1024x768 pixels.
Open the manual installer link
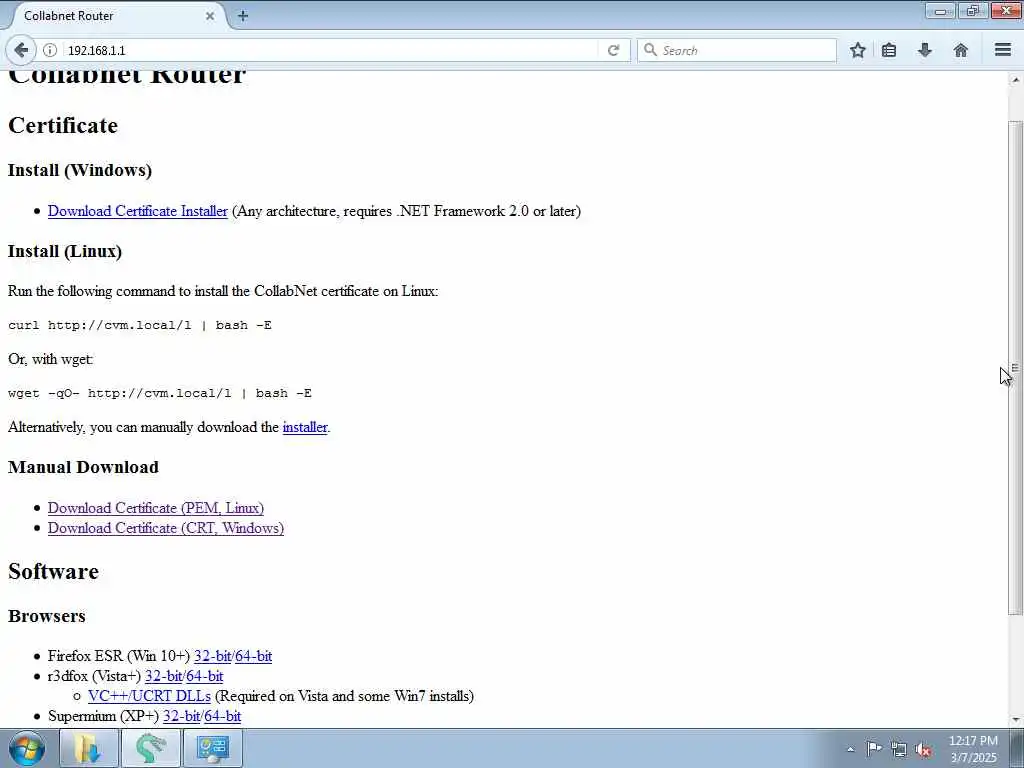pyautogui.click(x=305, y=427)
